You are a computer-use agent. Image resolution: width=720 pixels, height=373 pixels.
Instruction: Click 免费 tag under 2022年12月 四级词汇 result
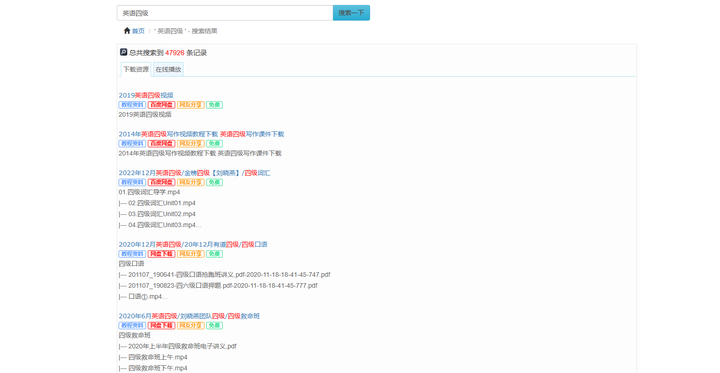[214, 182]
